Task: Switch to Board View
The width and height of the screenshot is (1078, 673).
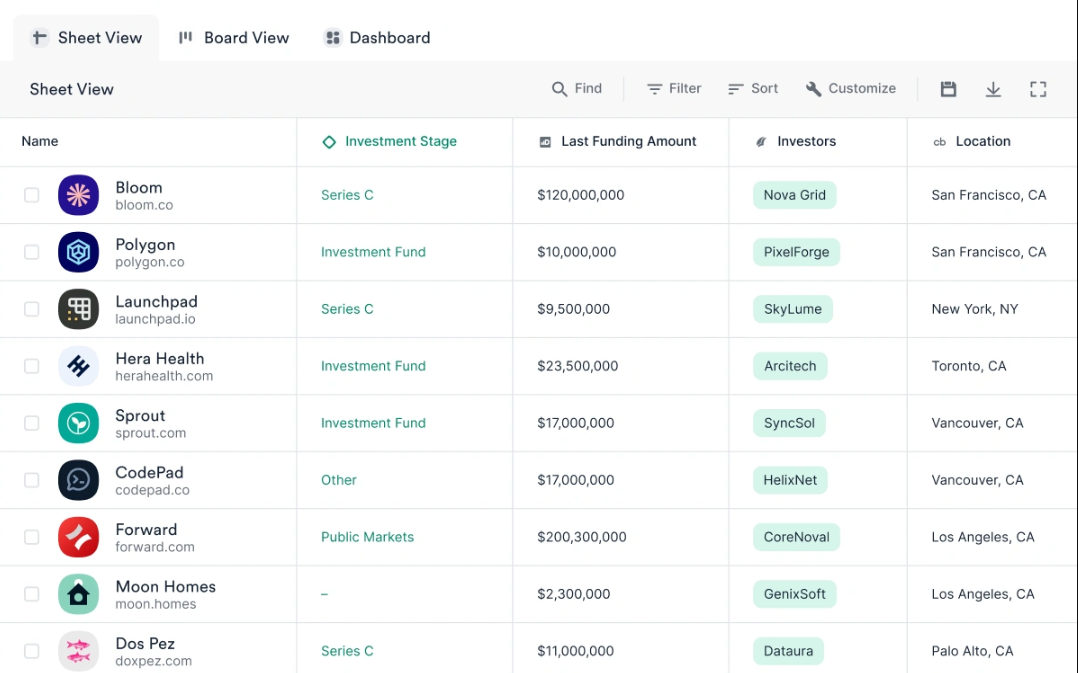Action: coord(233,37)
